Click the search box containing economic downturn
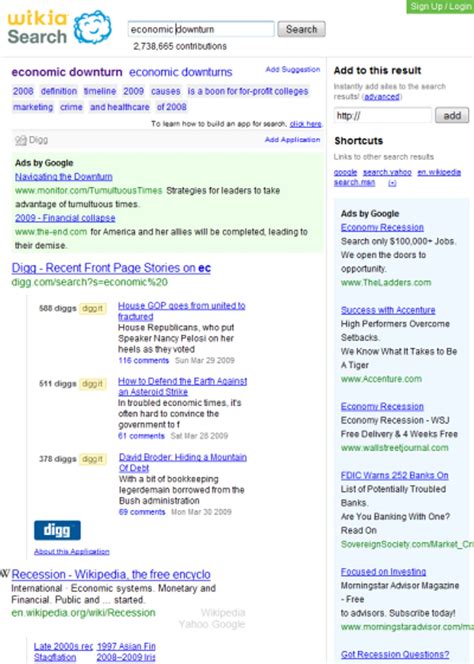 (x=201, y=29)
